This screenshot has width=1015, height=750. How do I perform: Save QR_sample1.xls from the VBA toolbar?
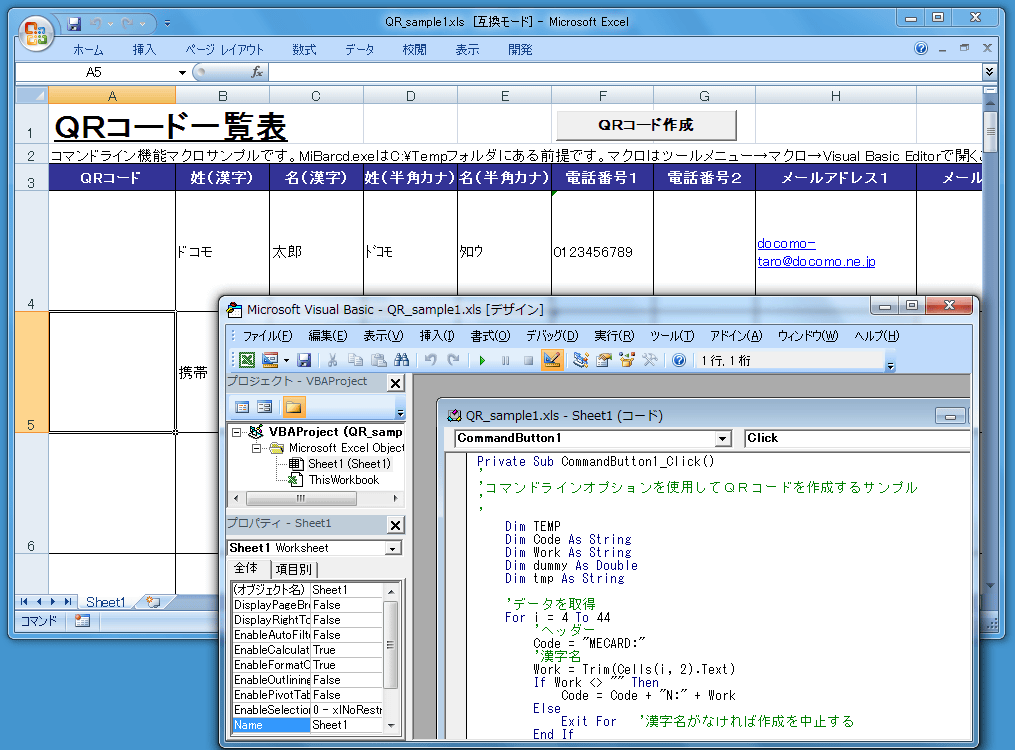pyautogui.click(x=304, y=360)
